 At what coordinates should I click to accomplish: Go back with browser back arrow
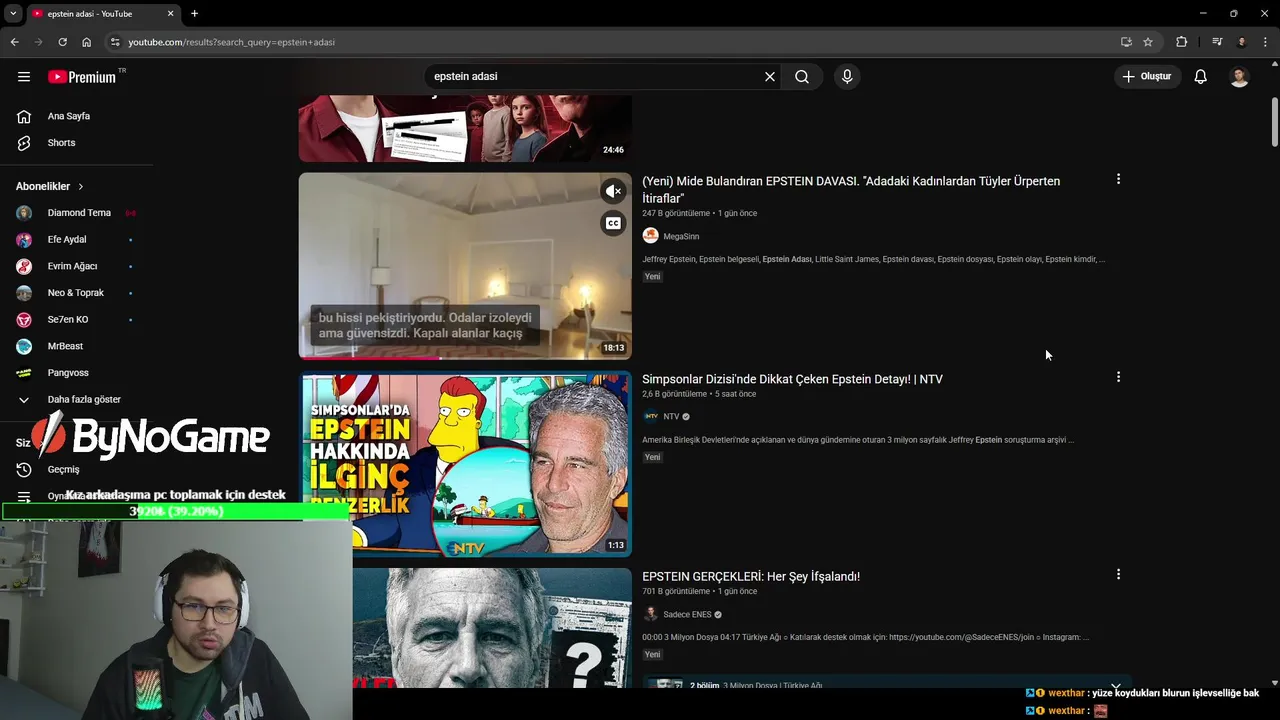14,42
